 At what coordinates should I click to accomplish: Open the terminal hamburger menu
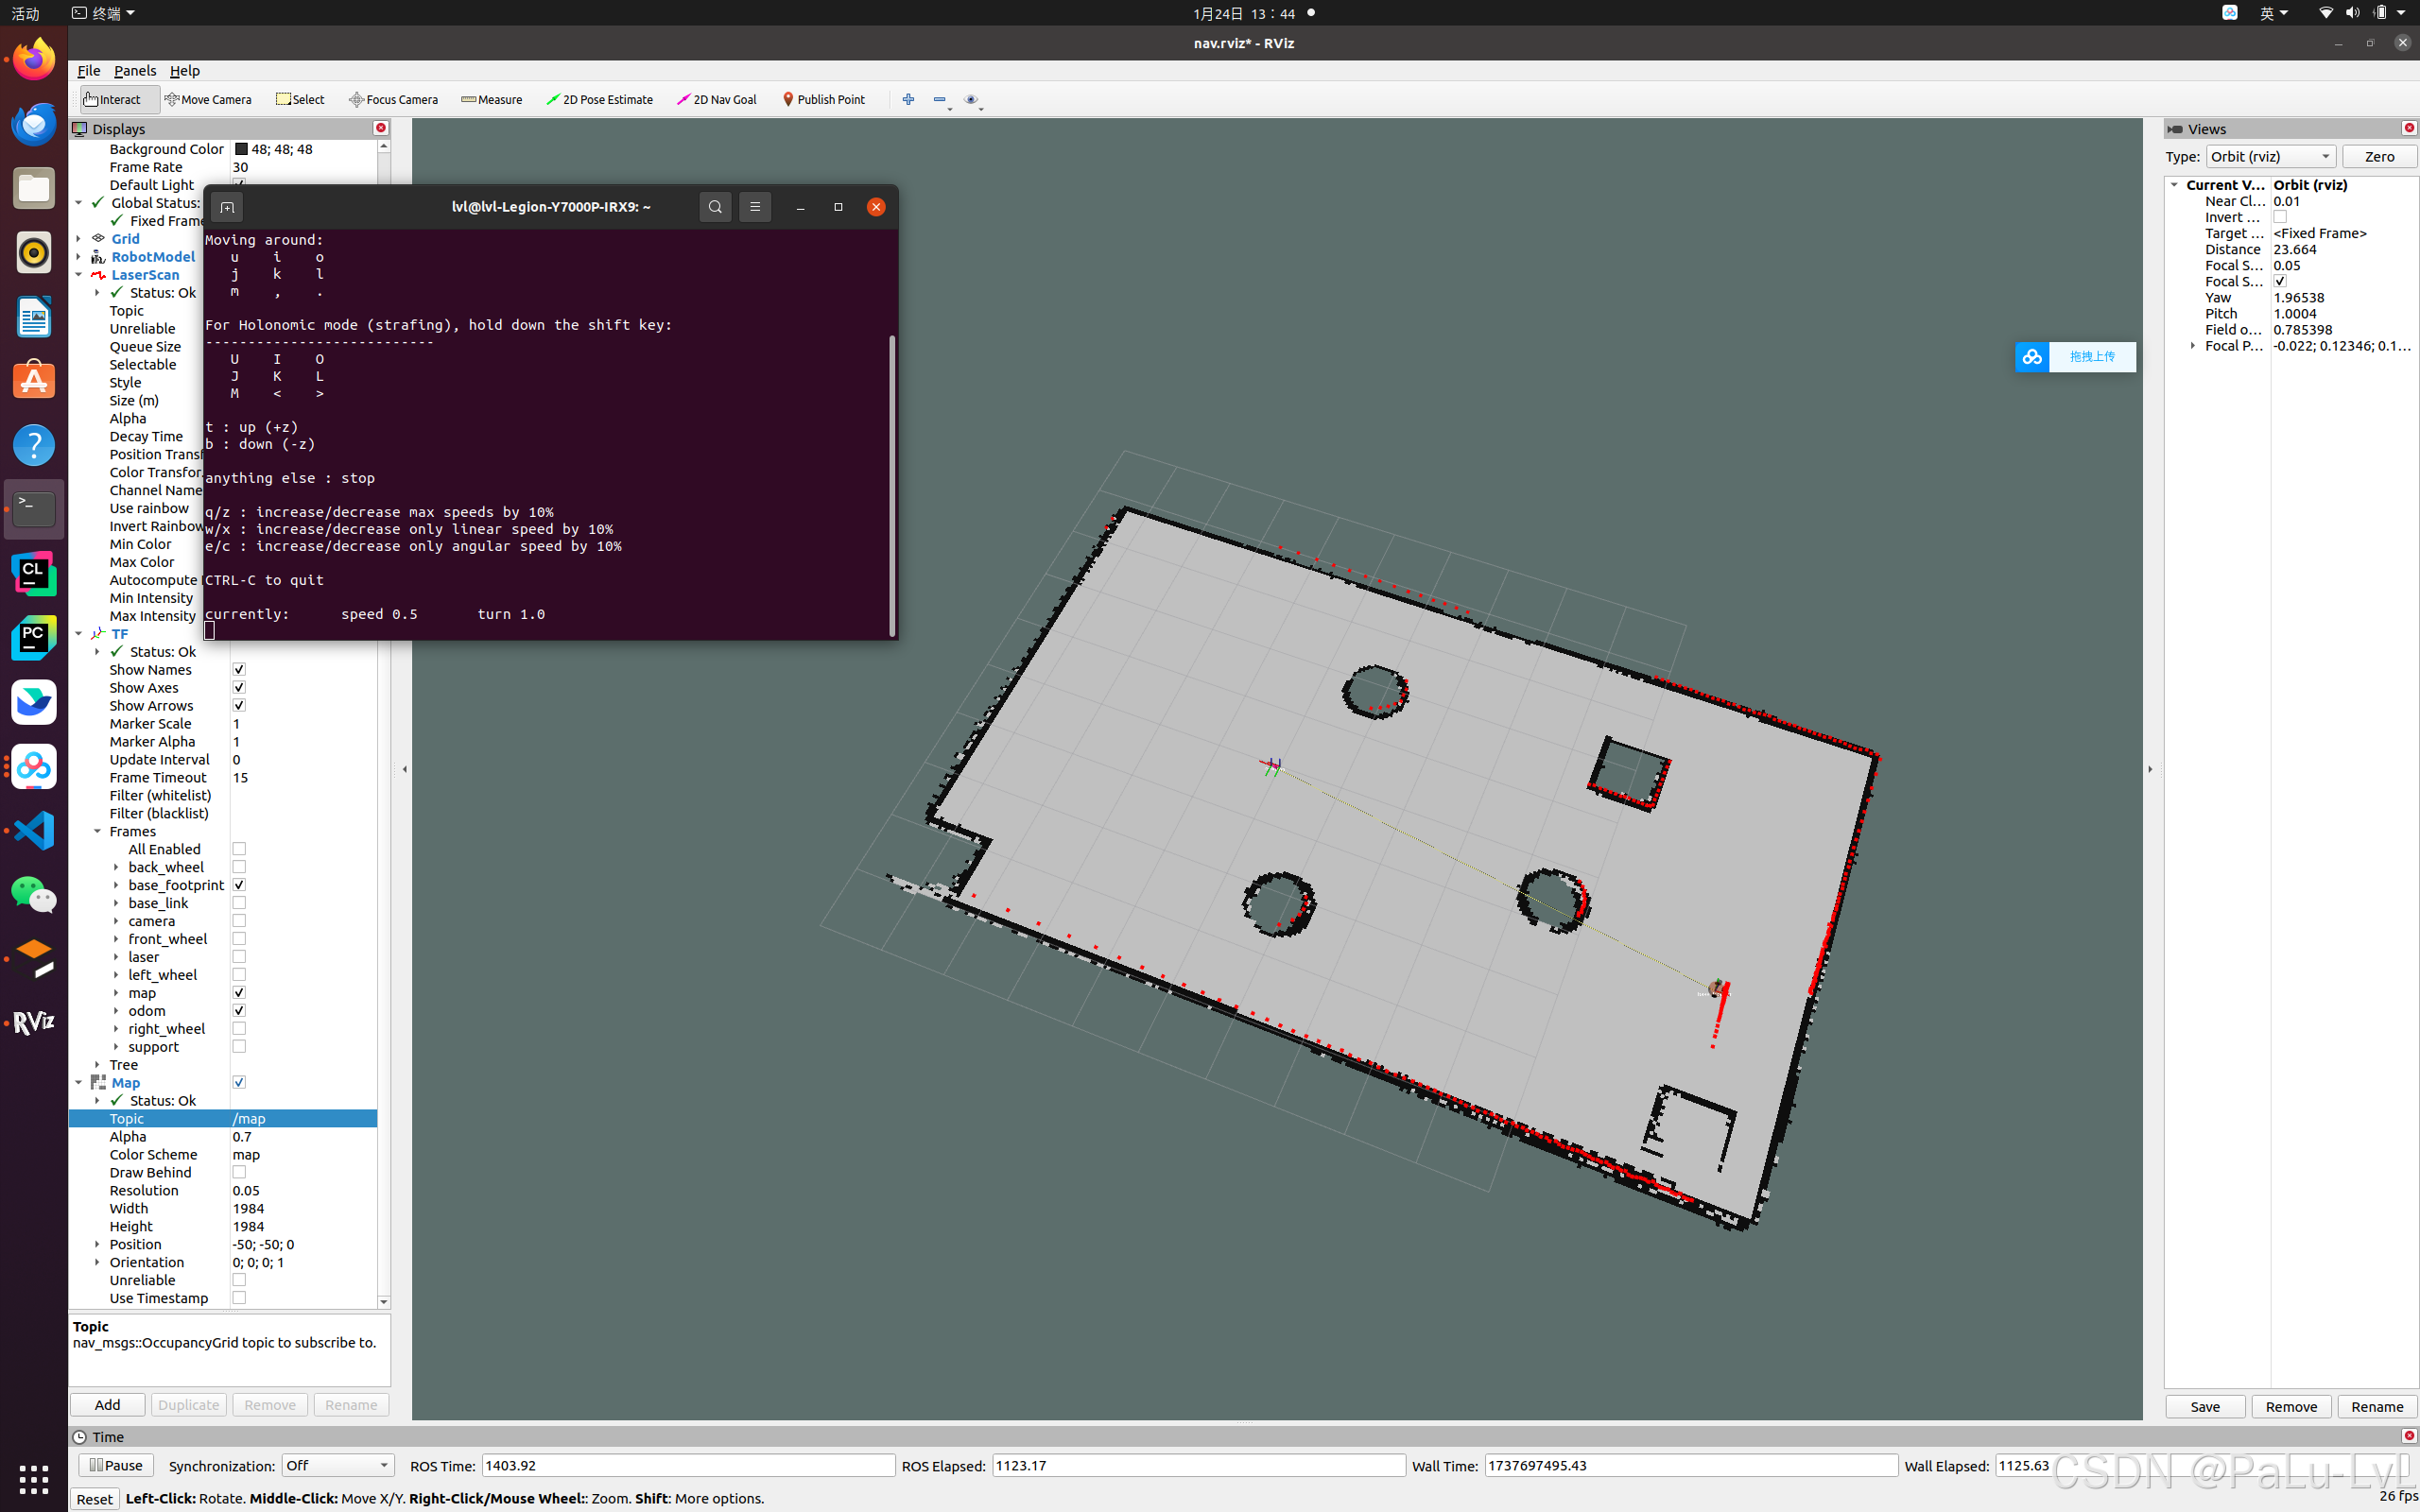[x=755, y=207]
